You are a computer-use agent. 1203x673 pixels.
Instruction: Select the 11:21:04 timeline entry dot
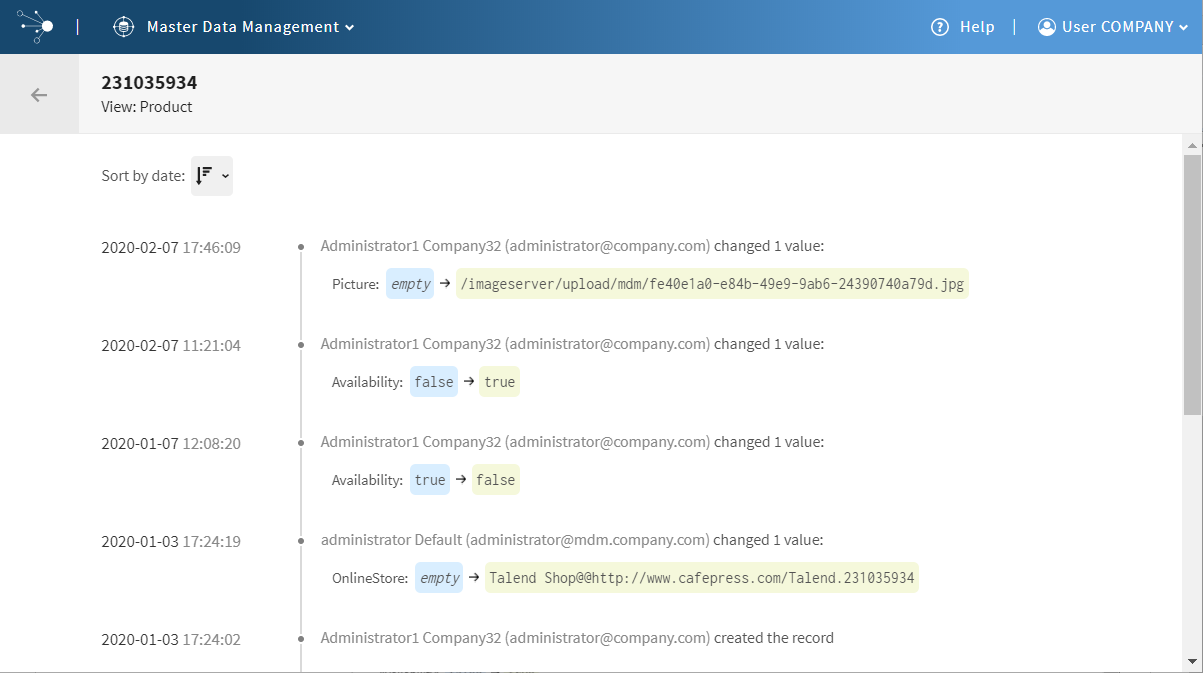click(x=301, y=344)
